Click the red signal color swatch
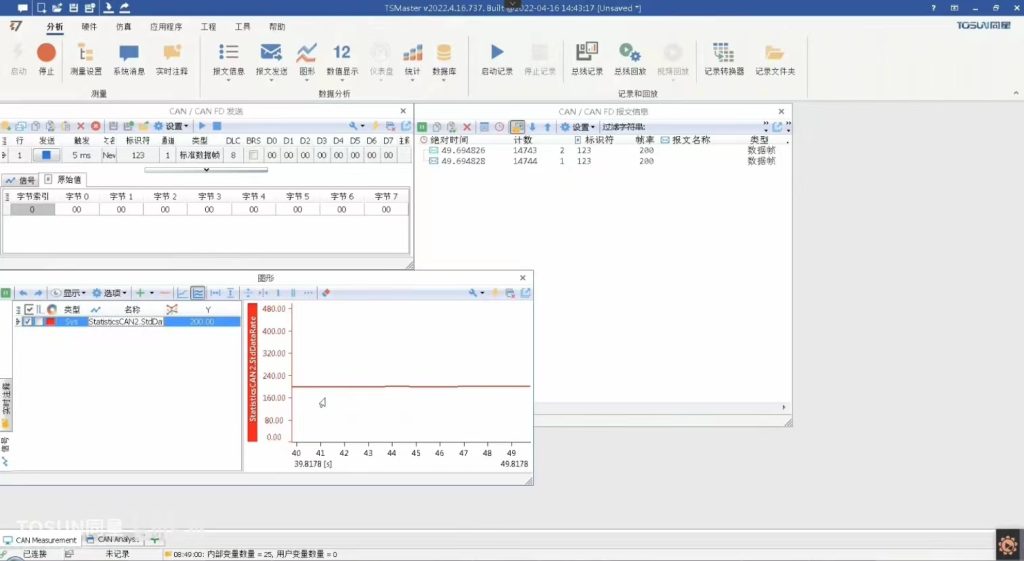 point(51,322)
